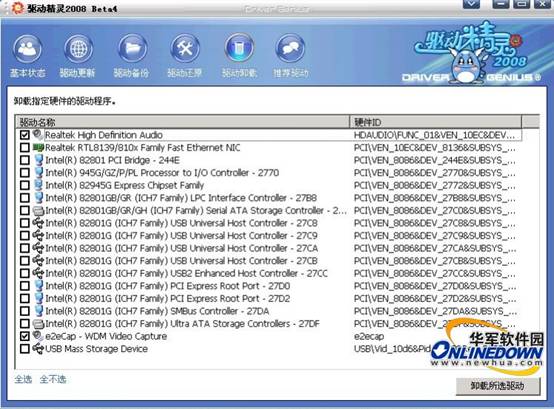Open the 基本状态 basic status icon
The image size is (554, 409).
tap(27, 49)
